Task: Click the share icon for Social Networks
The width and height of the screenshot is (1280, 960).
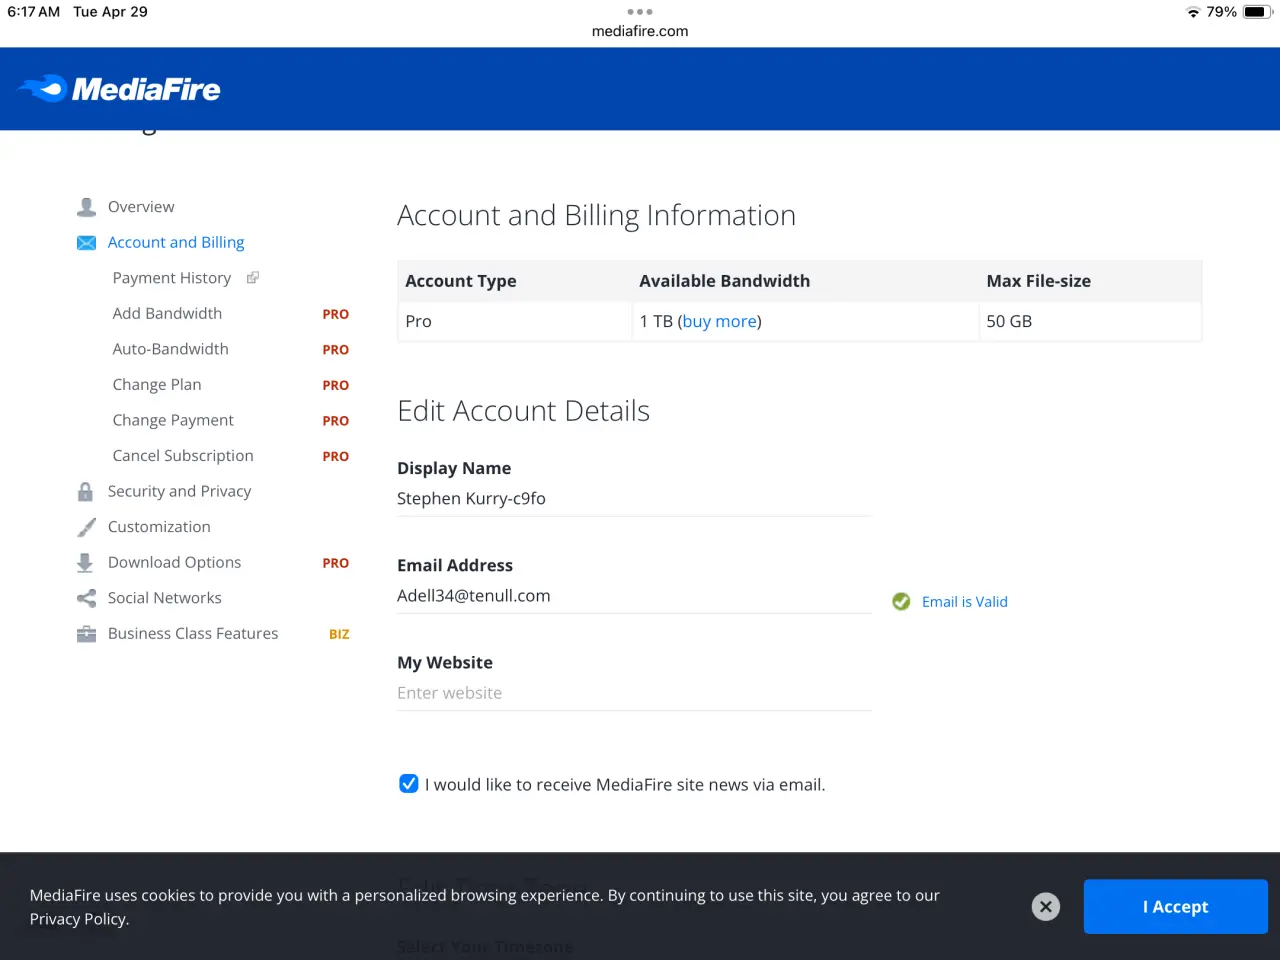Action: click(87, 598)
